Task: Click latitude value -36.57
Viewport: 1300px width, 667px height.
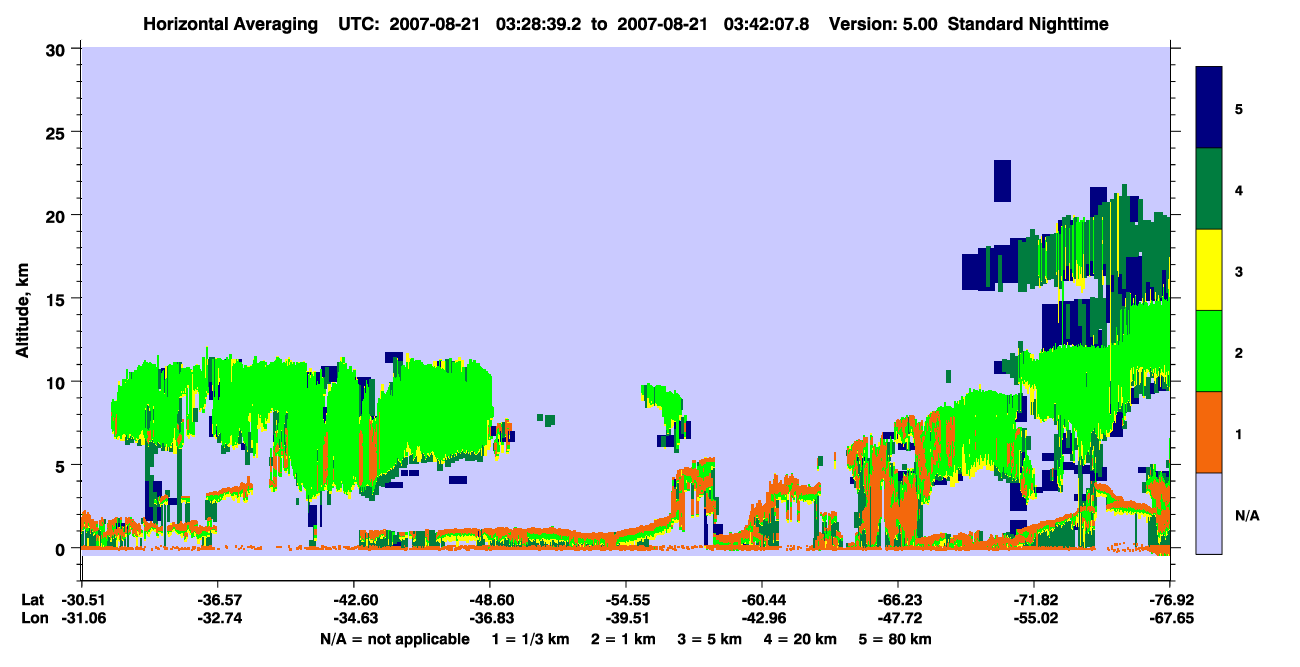Action: 218,600
